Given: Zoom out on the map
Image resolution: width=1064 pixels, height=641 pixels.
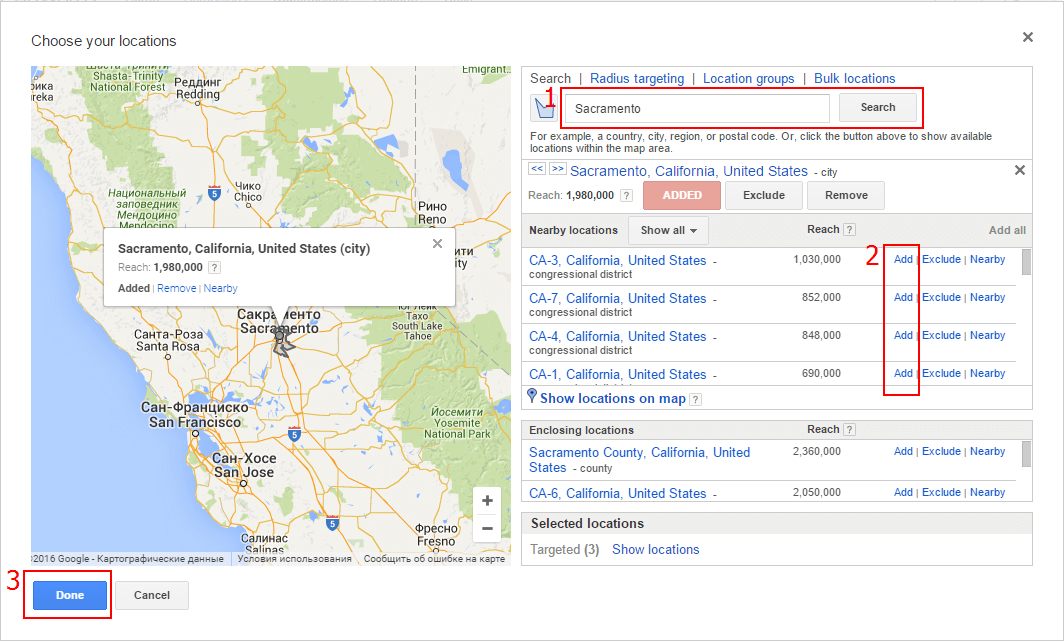Looking at the screenshot, I should point(487,528).
